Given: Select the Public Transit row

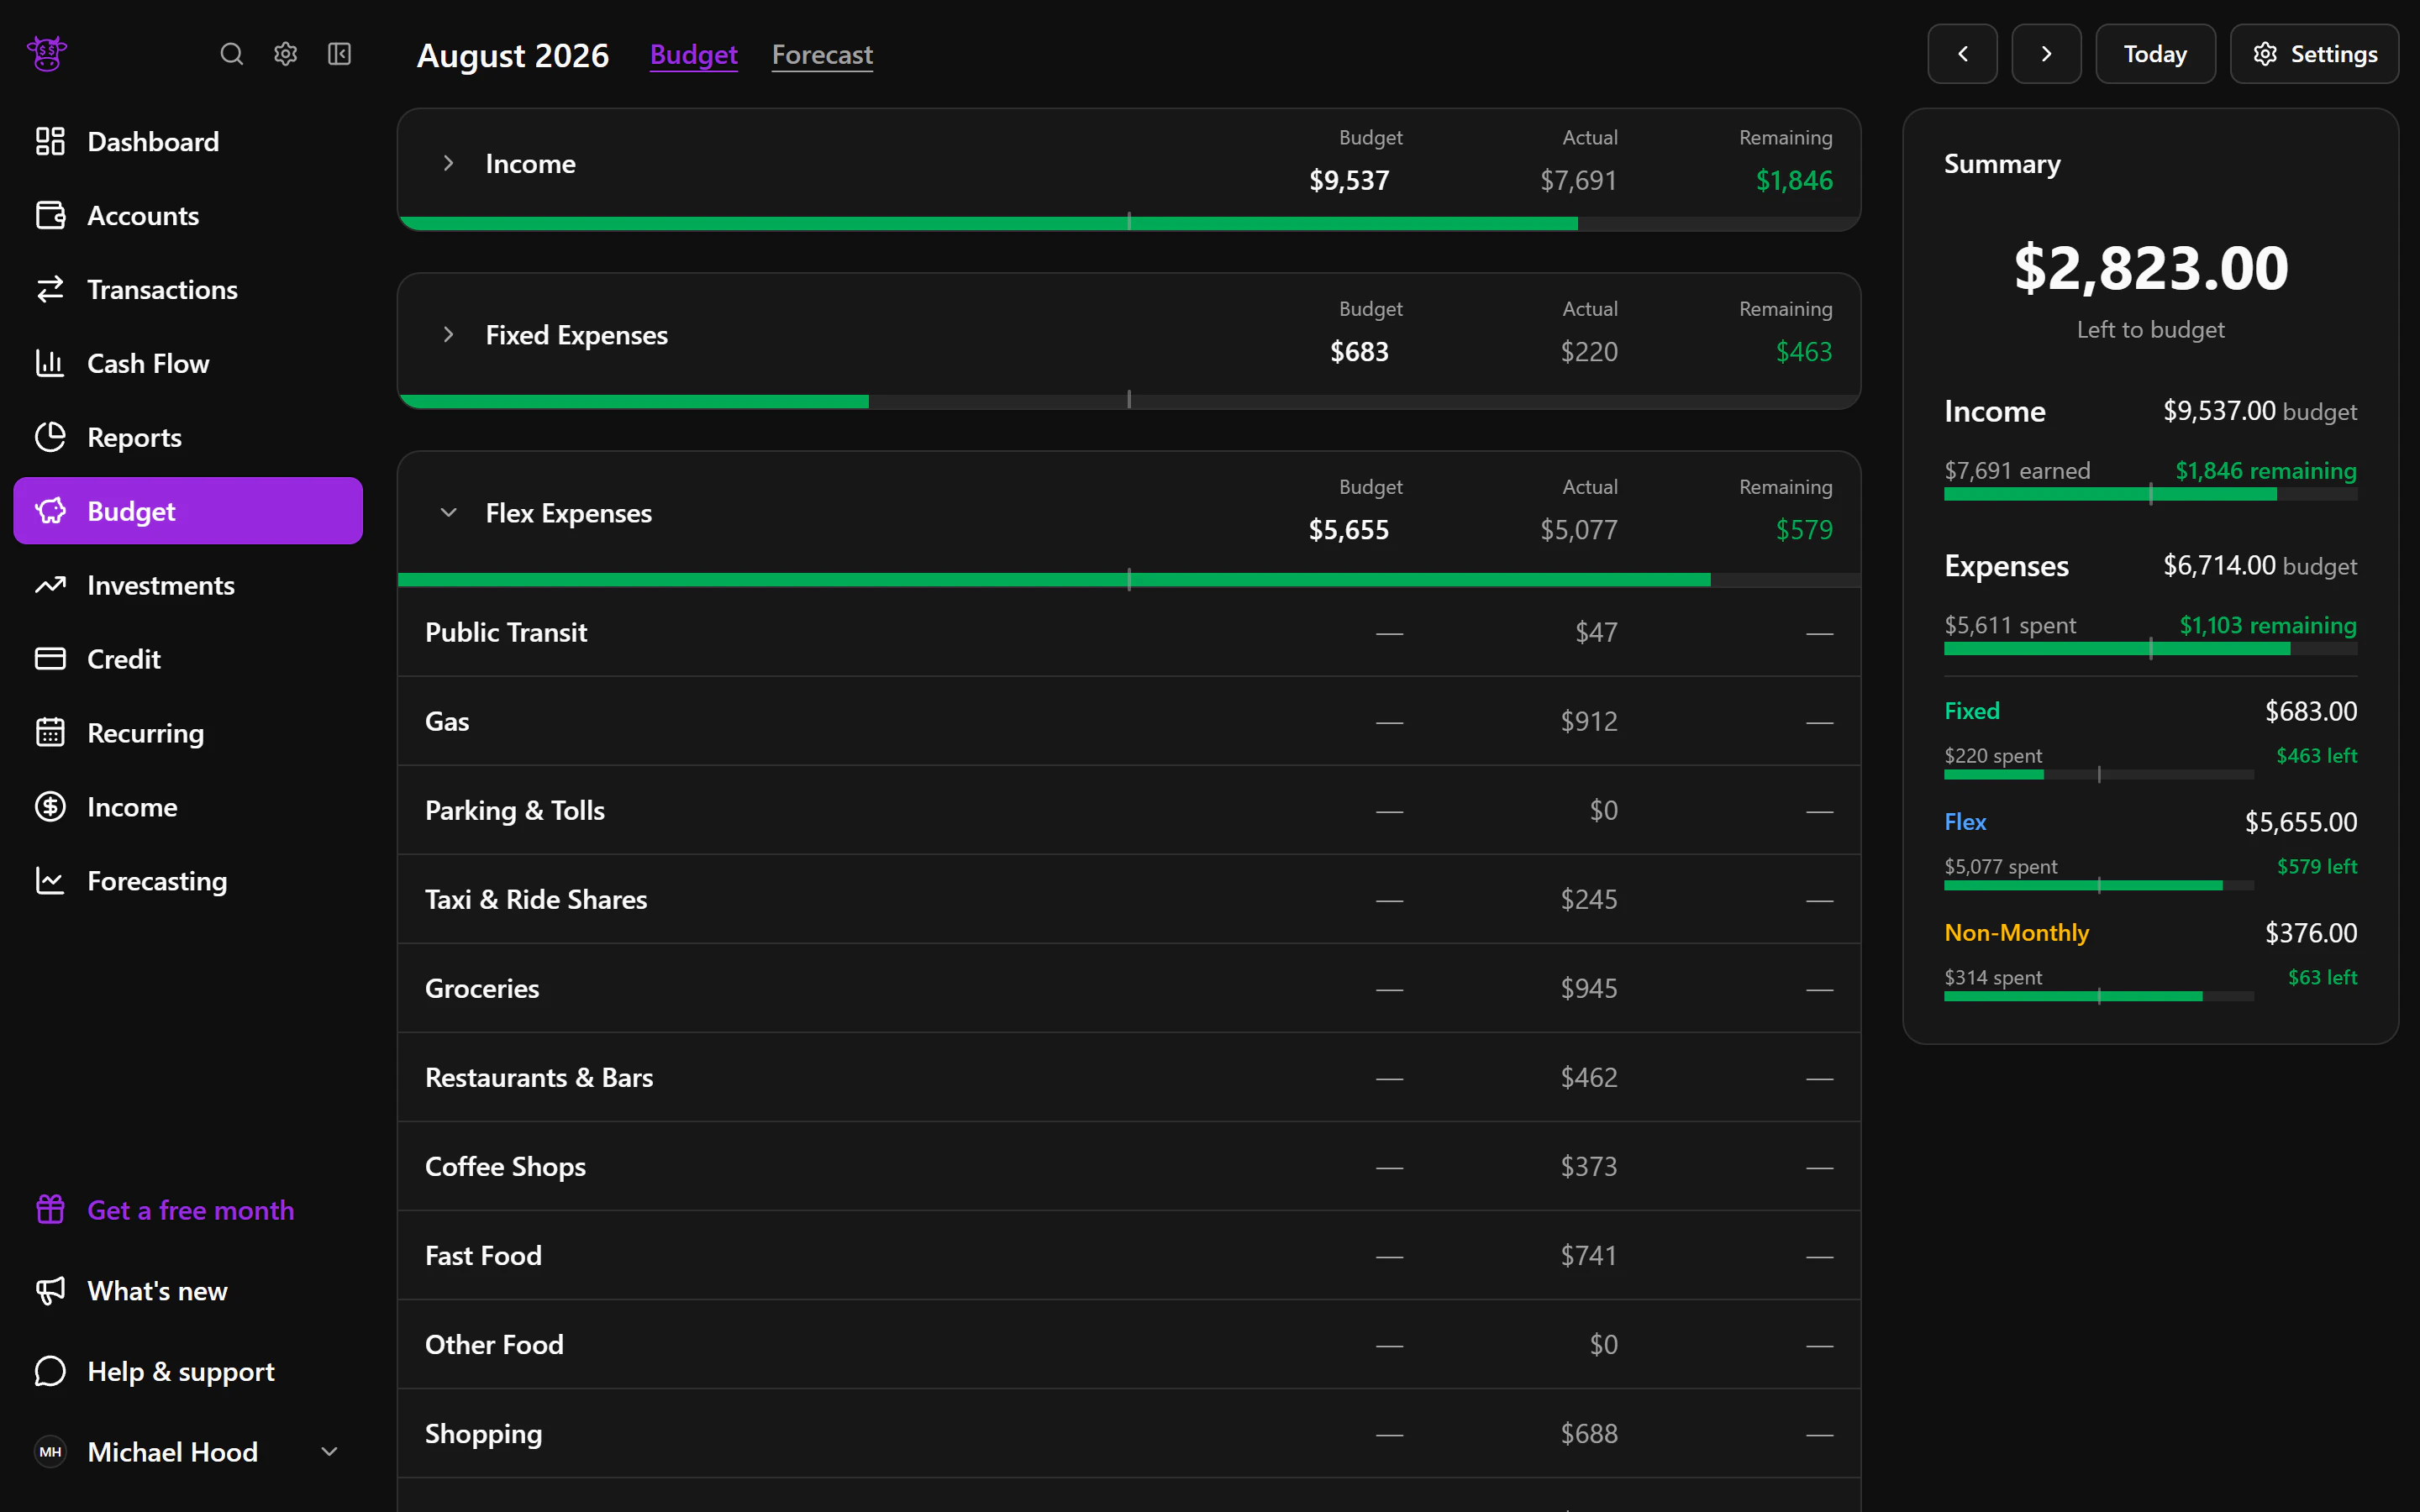Looking at the screenshot, I should click(1129, 632).
